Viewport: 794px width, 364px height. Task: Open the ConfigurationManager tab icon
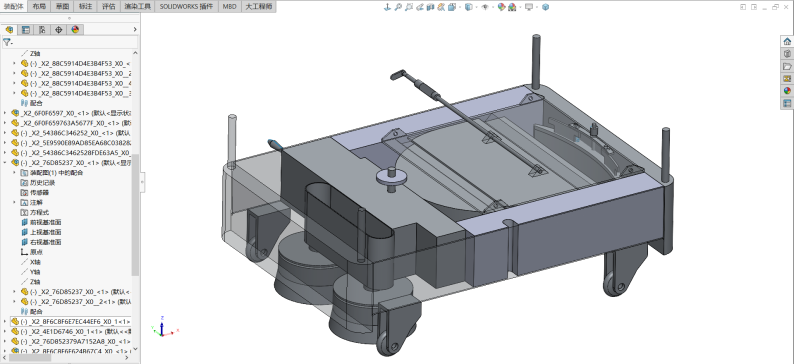pyautogui.click(x=42, y=29)
